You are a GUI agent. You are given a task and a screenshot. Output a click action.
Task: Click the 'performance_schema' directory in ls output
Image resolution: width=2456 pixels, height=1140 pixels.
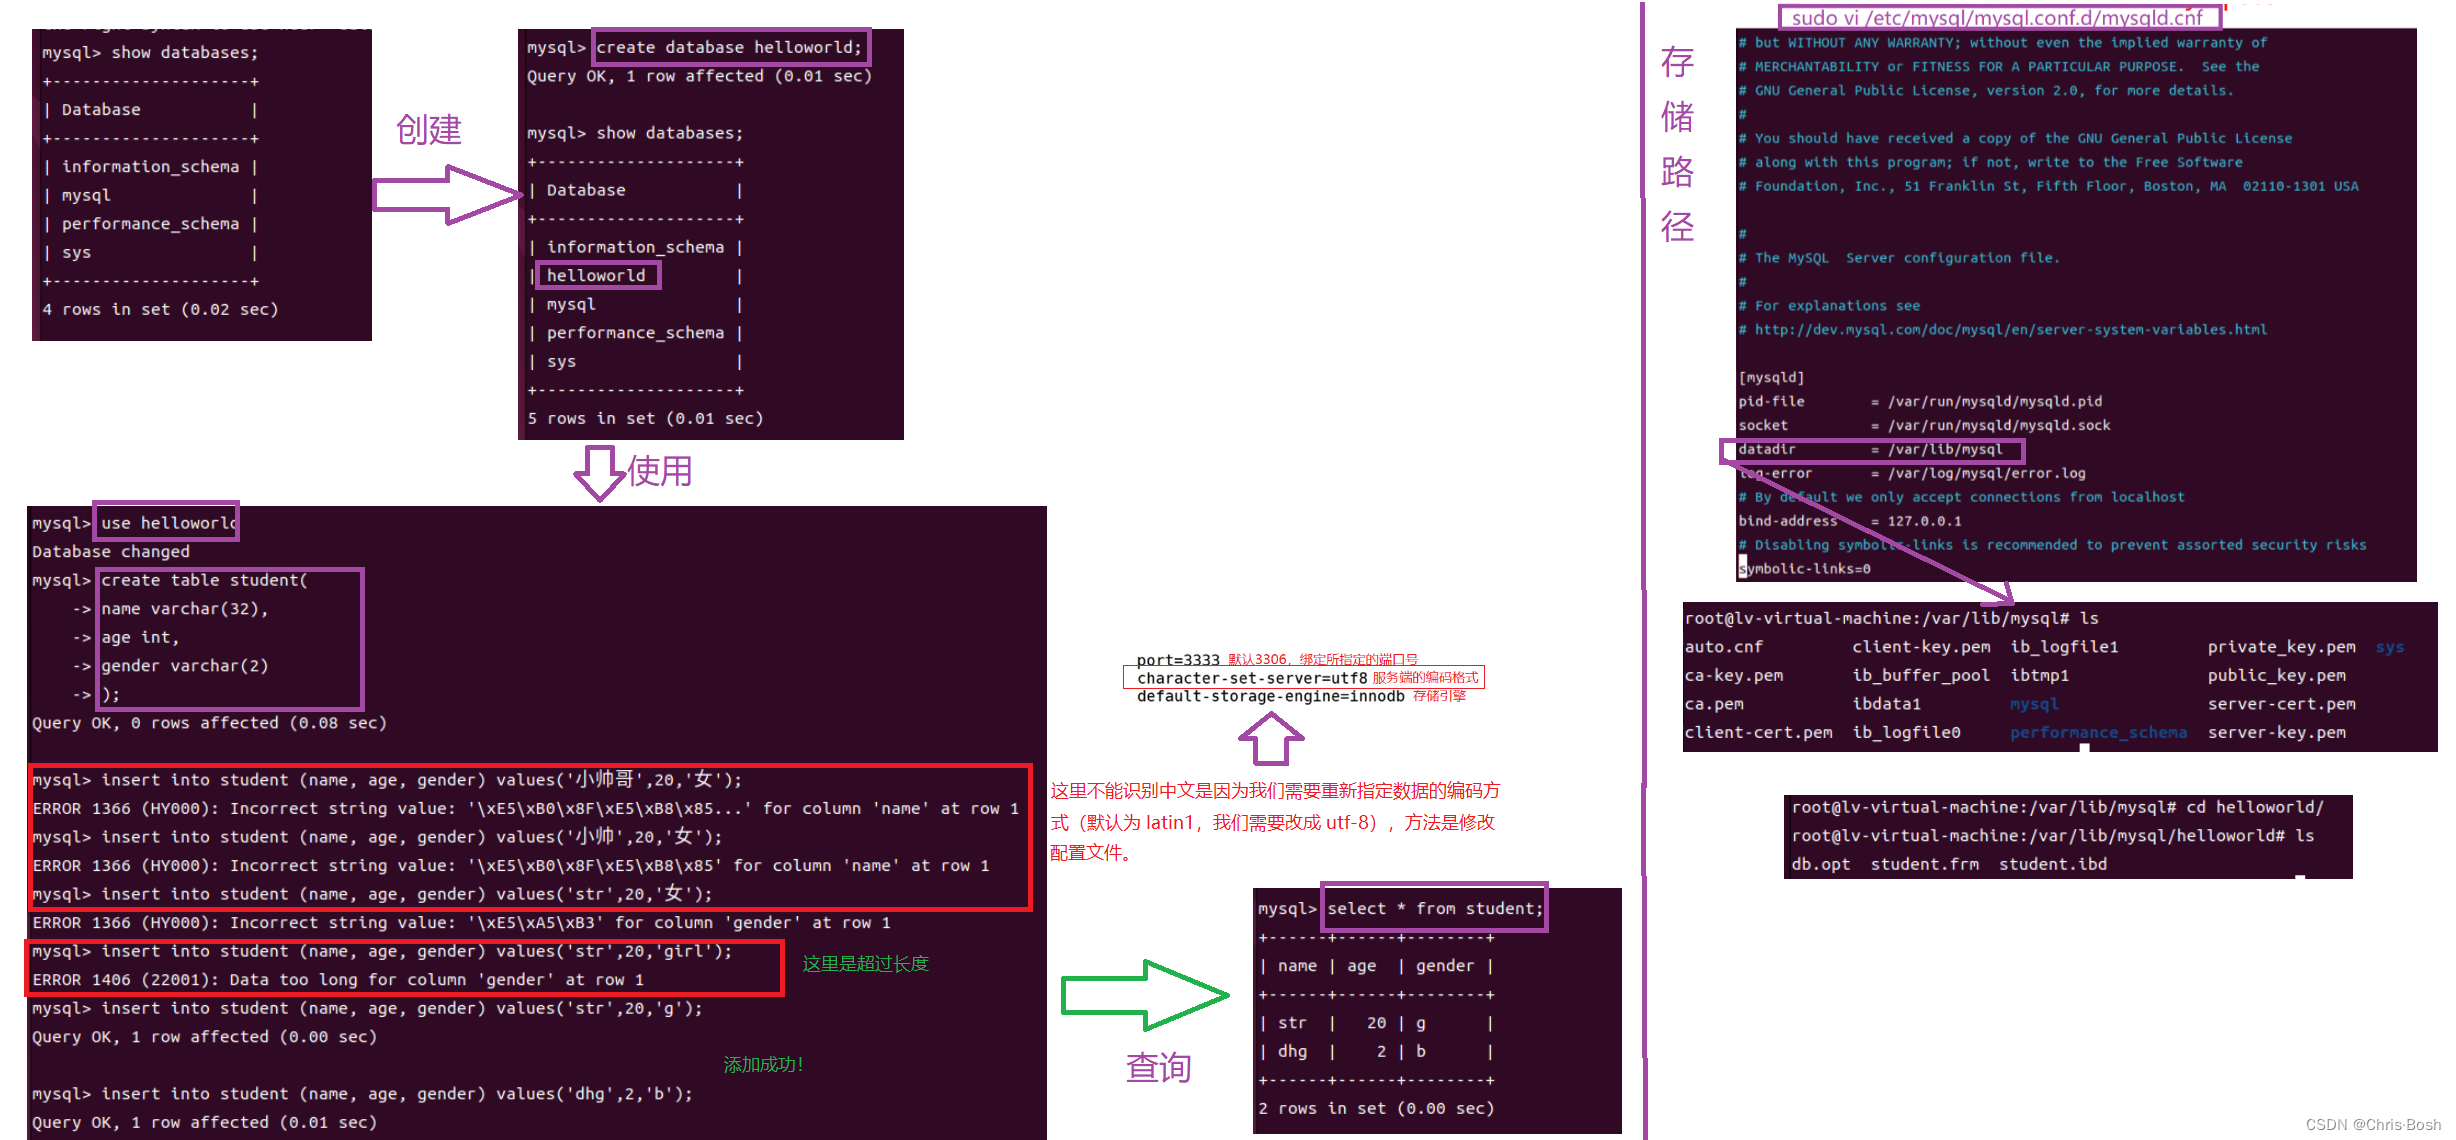click(2099, 733)
